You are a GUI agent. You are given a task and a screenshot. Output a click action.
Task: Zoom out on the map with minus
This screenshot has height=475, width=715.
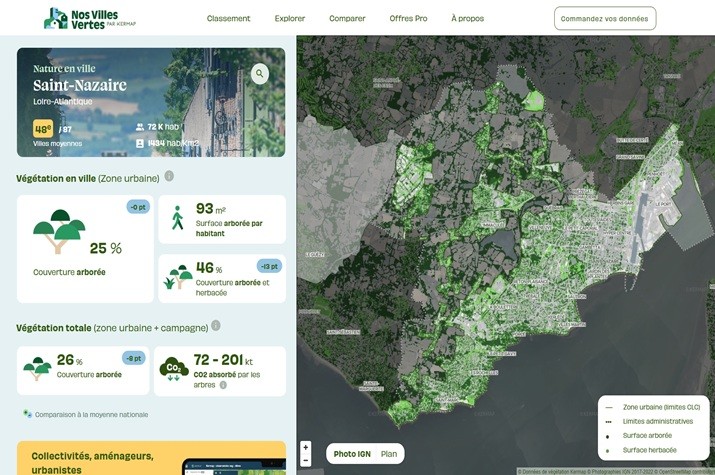(x=306, y=460)
